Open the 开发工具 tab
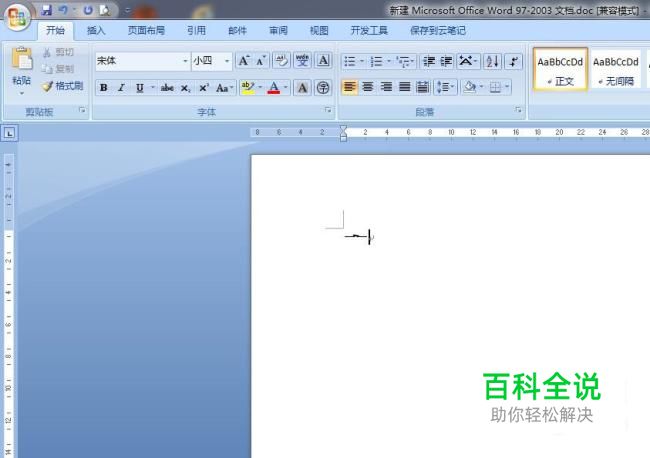The height and width of the screenshot is (458, 650). (369, 30)
